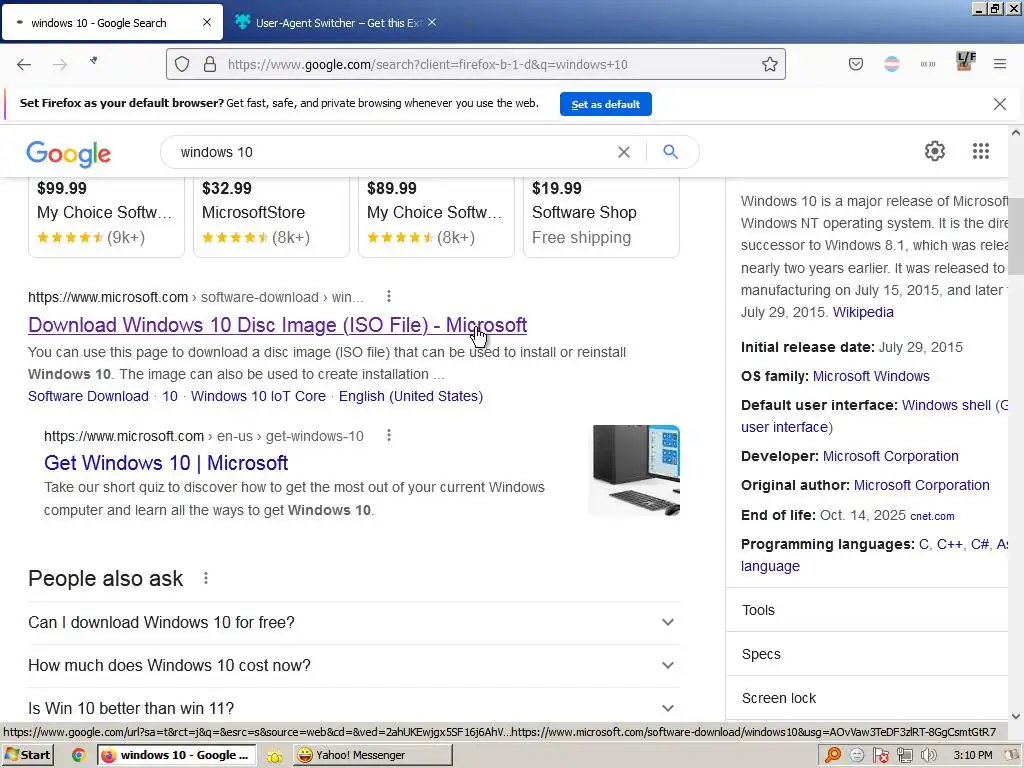Click the network computers tray icon
Screen dimensions: 1024x768
pos(904,755)
